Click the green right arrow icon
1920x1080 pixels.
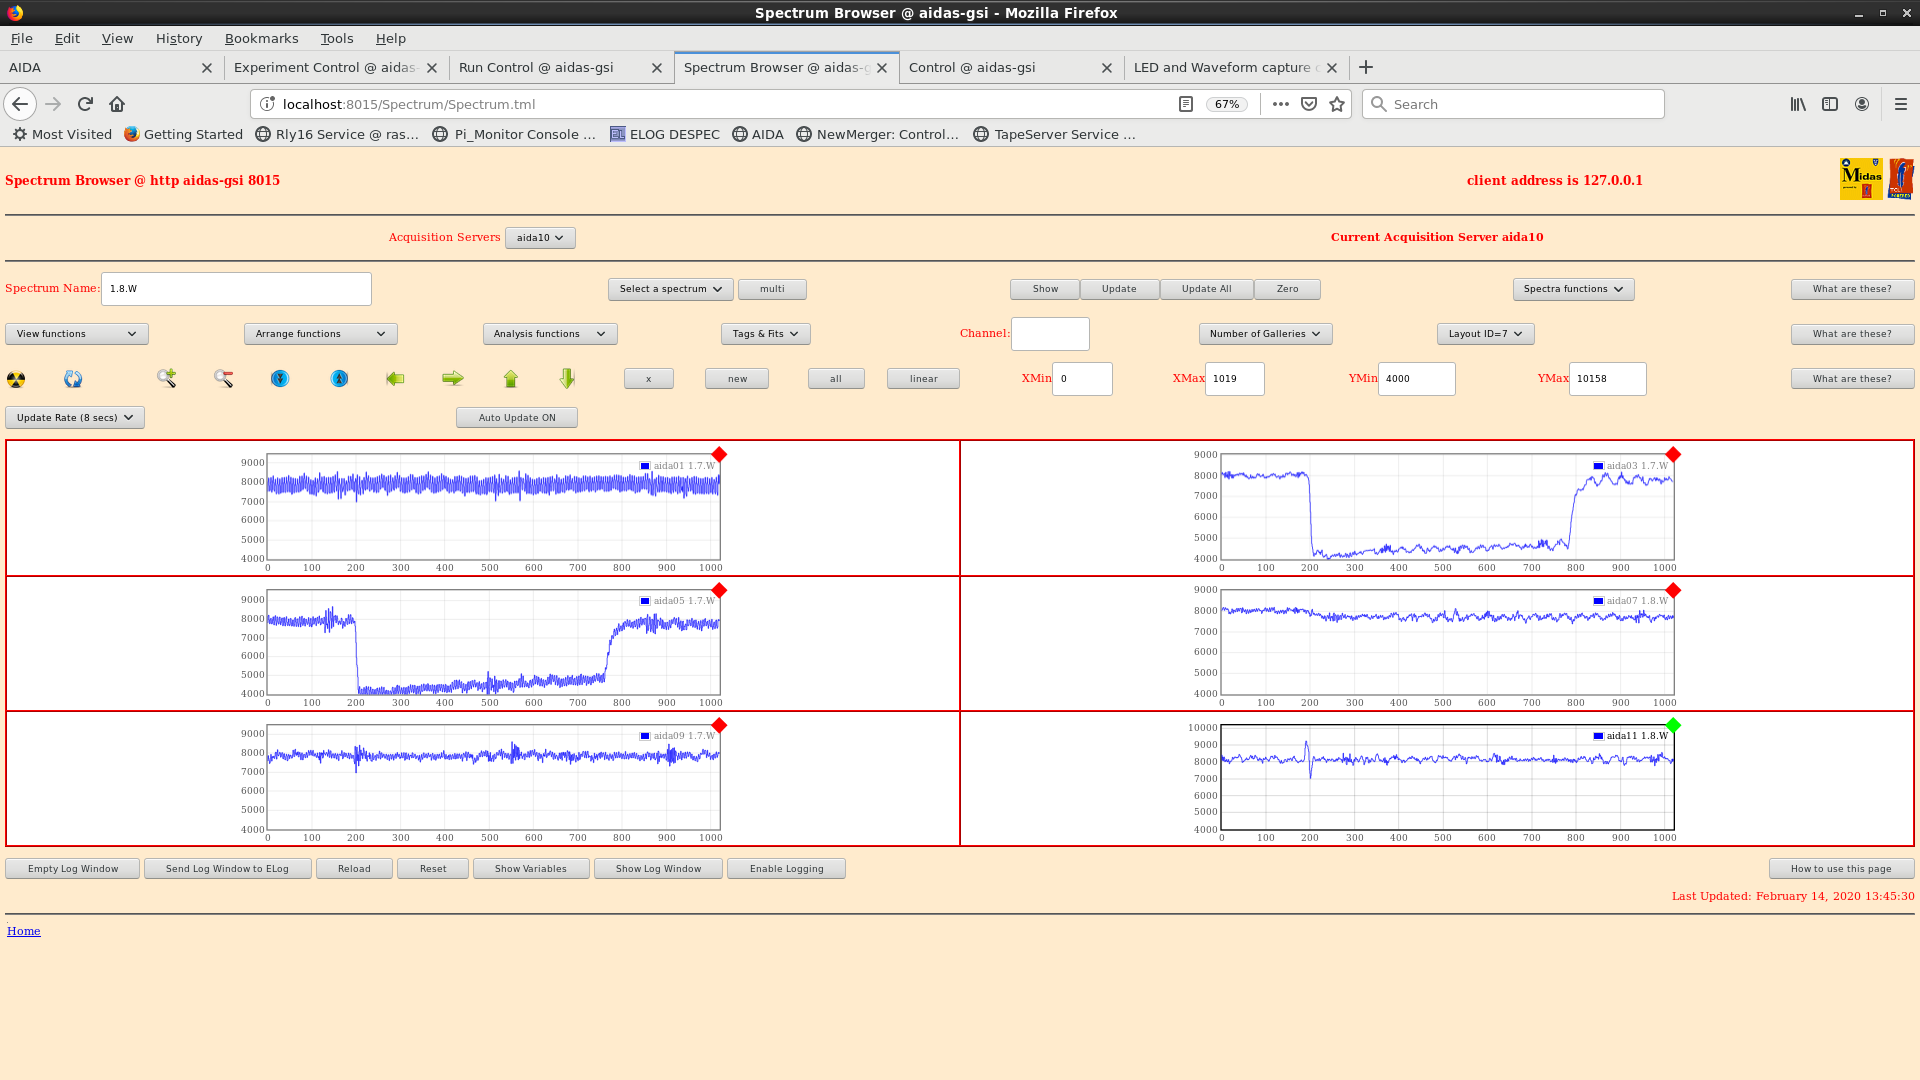tap(453, 378)
